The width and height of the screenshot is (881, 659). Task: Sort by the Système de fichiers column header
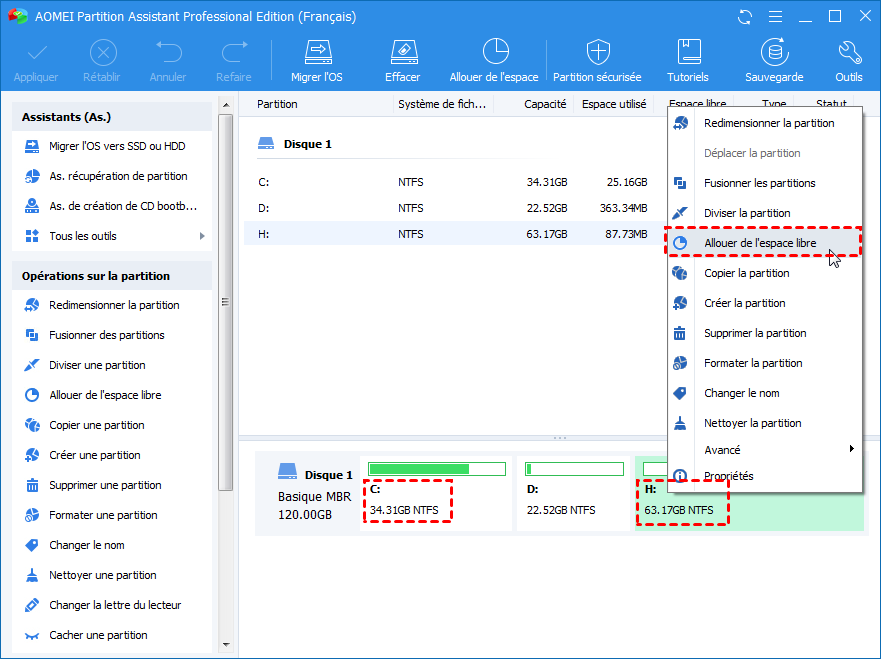[443, 104]
